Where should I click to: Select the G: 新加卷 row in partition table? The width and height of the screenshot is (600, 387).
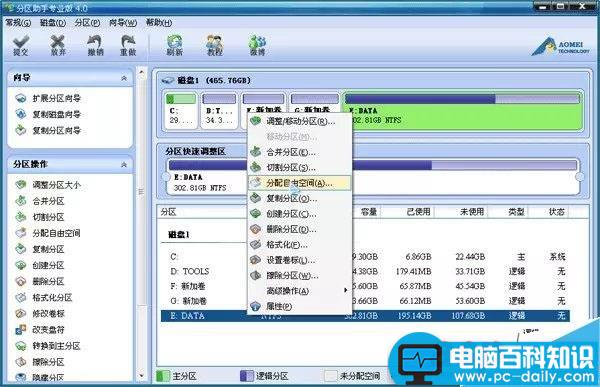(x=365, y=301)
